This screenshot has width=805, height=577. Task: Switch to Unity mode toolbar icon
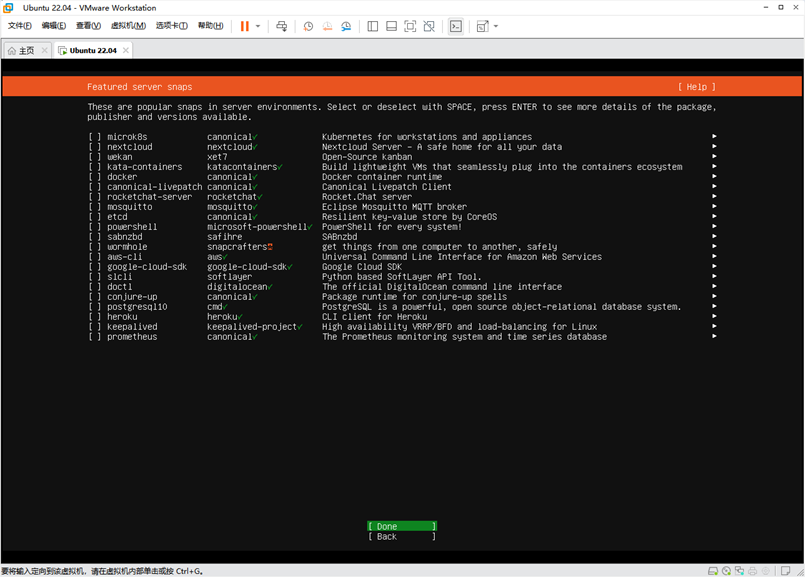click(x=429, y=26)
